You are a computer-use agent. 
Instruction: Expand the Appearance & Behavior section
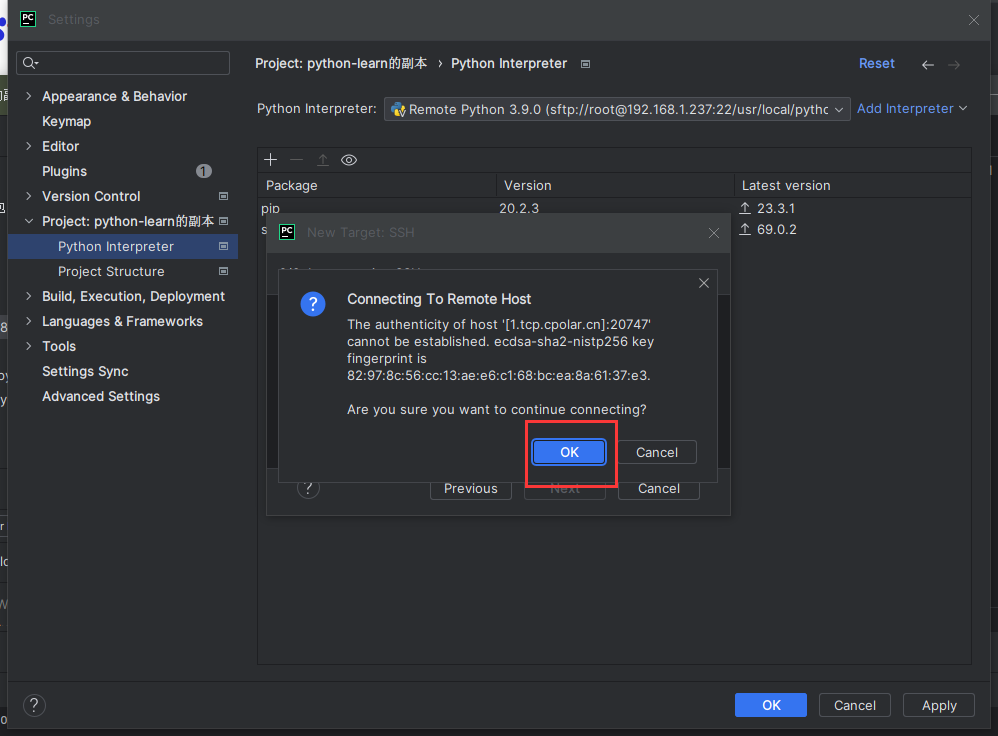(x=29, y=96)
